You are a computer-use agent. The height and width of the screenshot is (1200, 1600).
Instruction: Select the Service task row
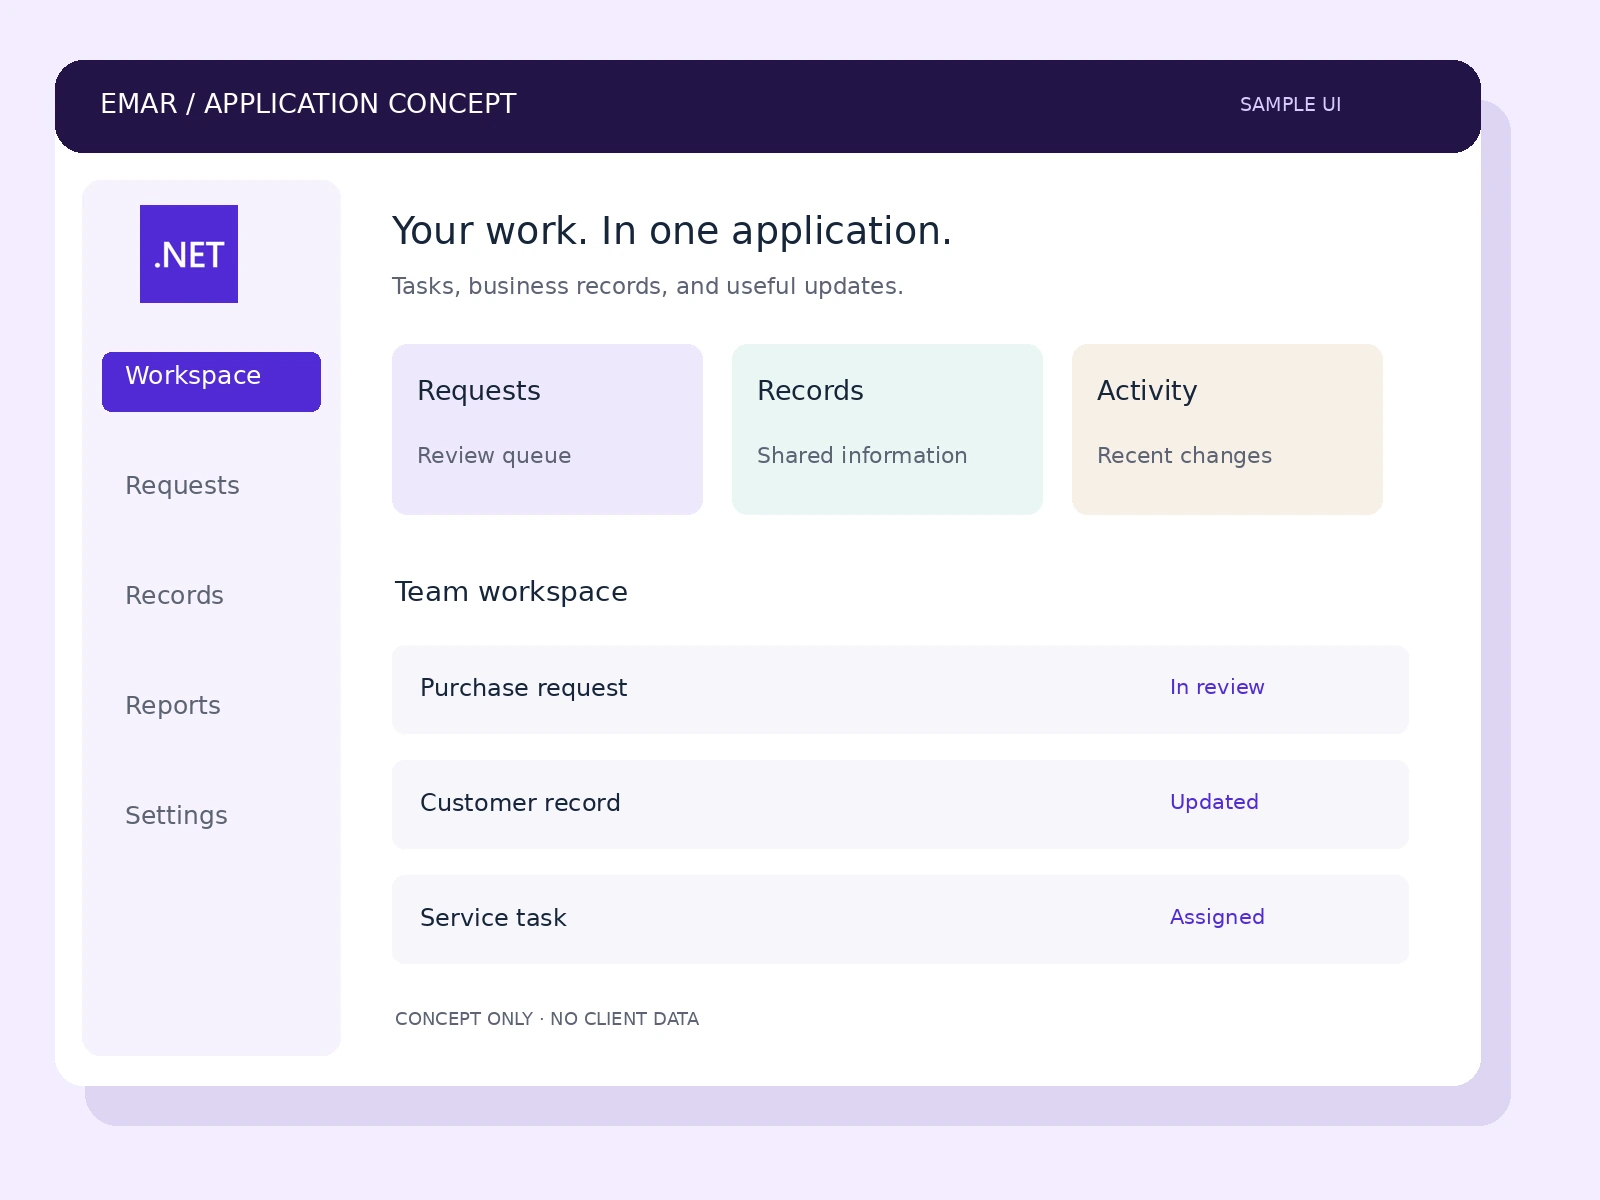pos(900,919)
